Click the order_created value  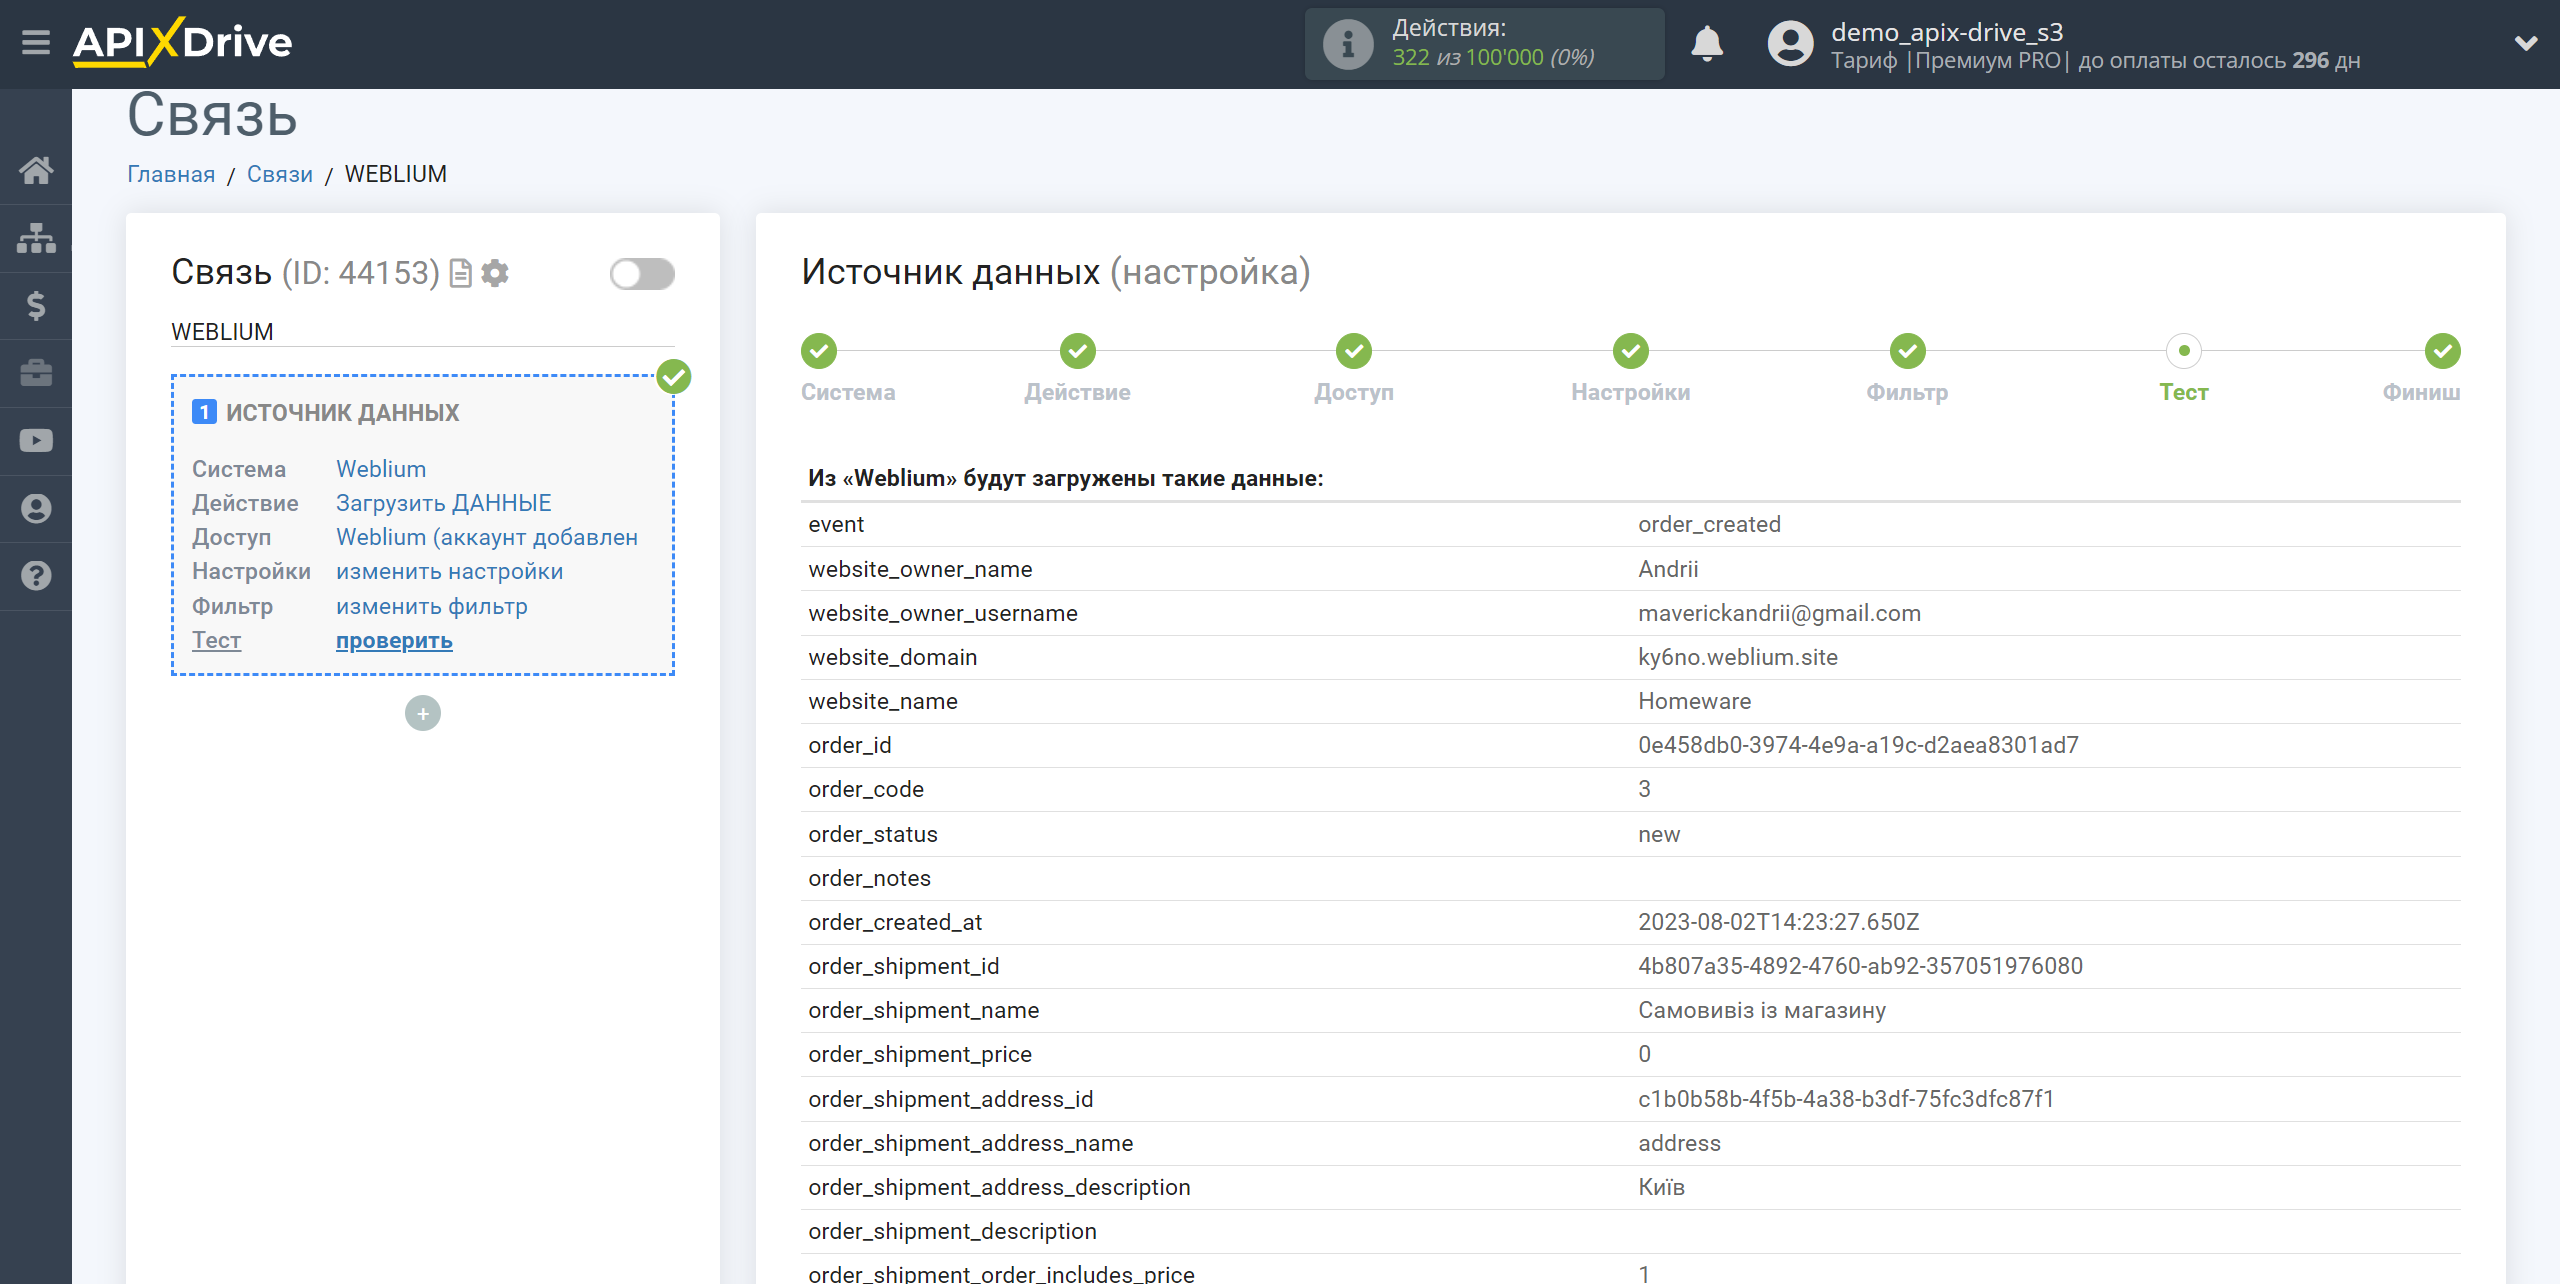(x=1709, y=524)
